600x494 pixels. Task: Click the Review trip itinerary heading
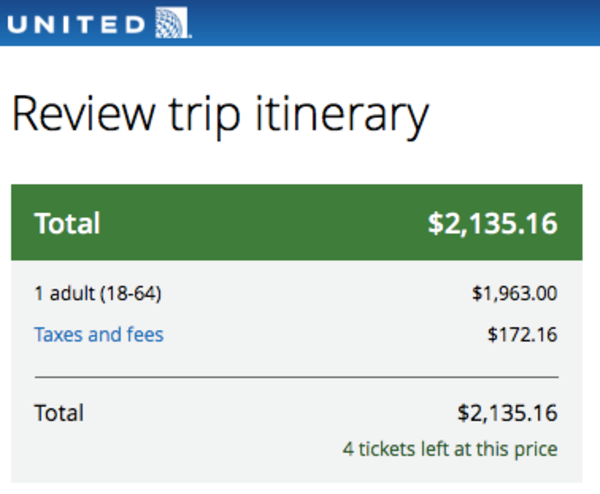(220, 115)
